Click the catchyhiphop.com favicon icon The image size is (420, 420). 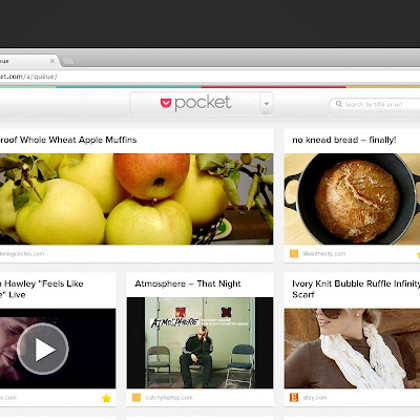tap(136, 397)
